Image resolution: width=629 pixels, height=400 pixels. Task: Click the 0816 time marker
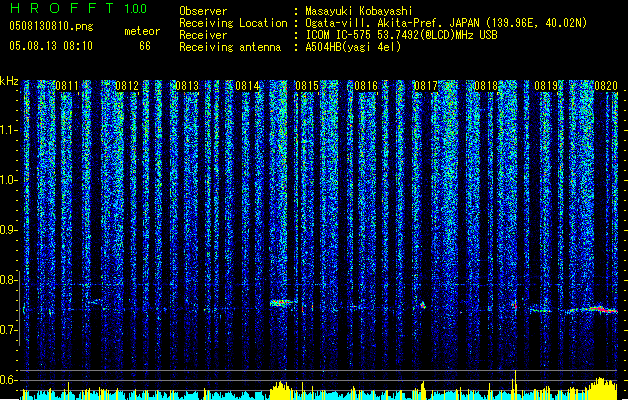(x=366, y=86)
